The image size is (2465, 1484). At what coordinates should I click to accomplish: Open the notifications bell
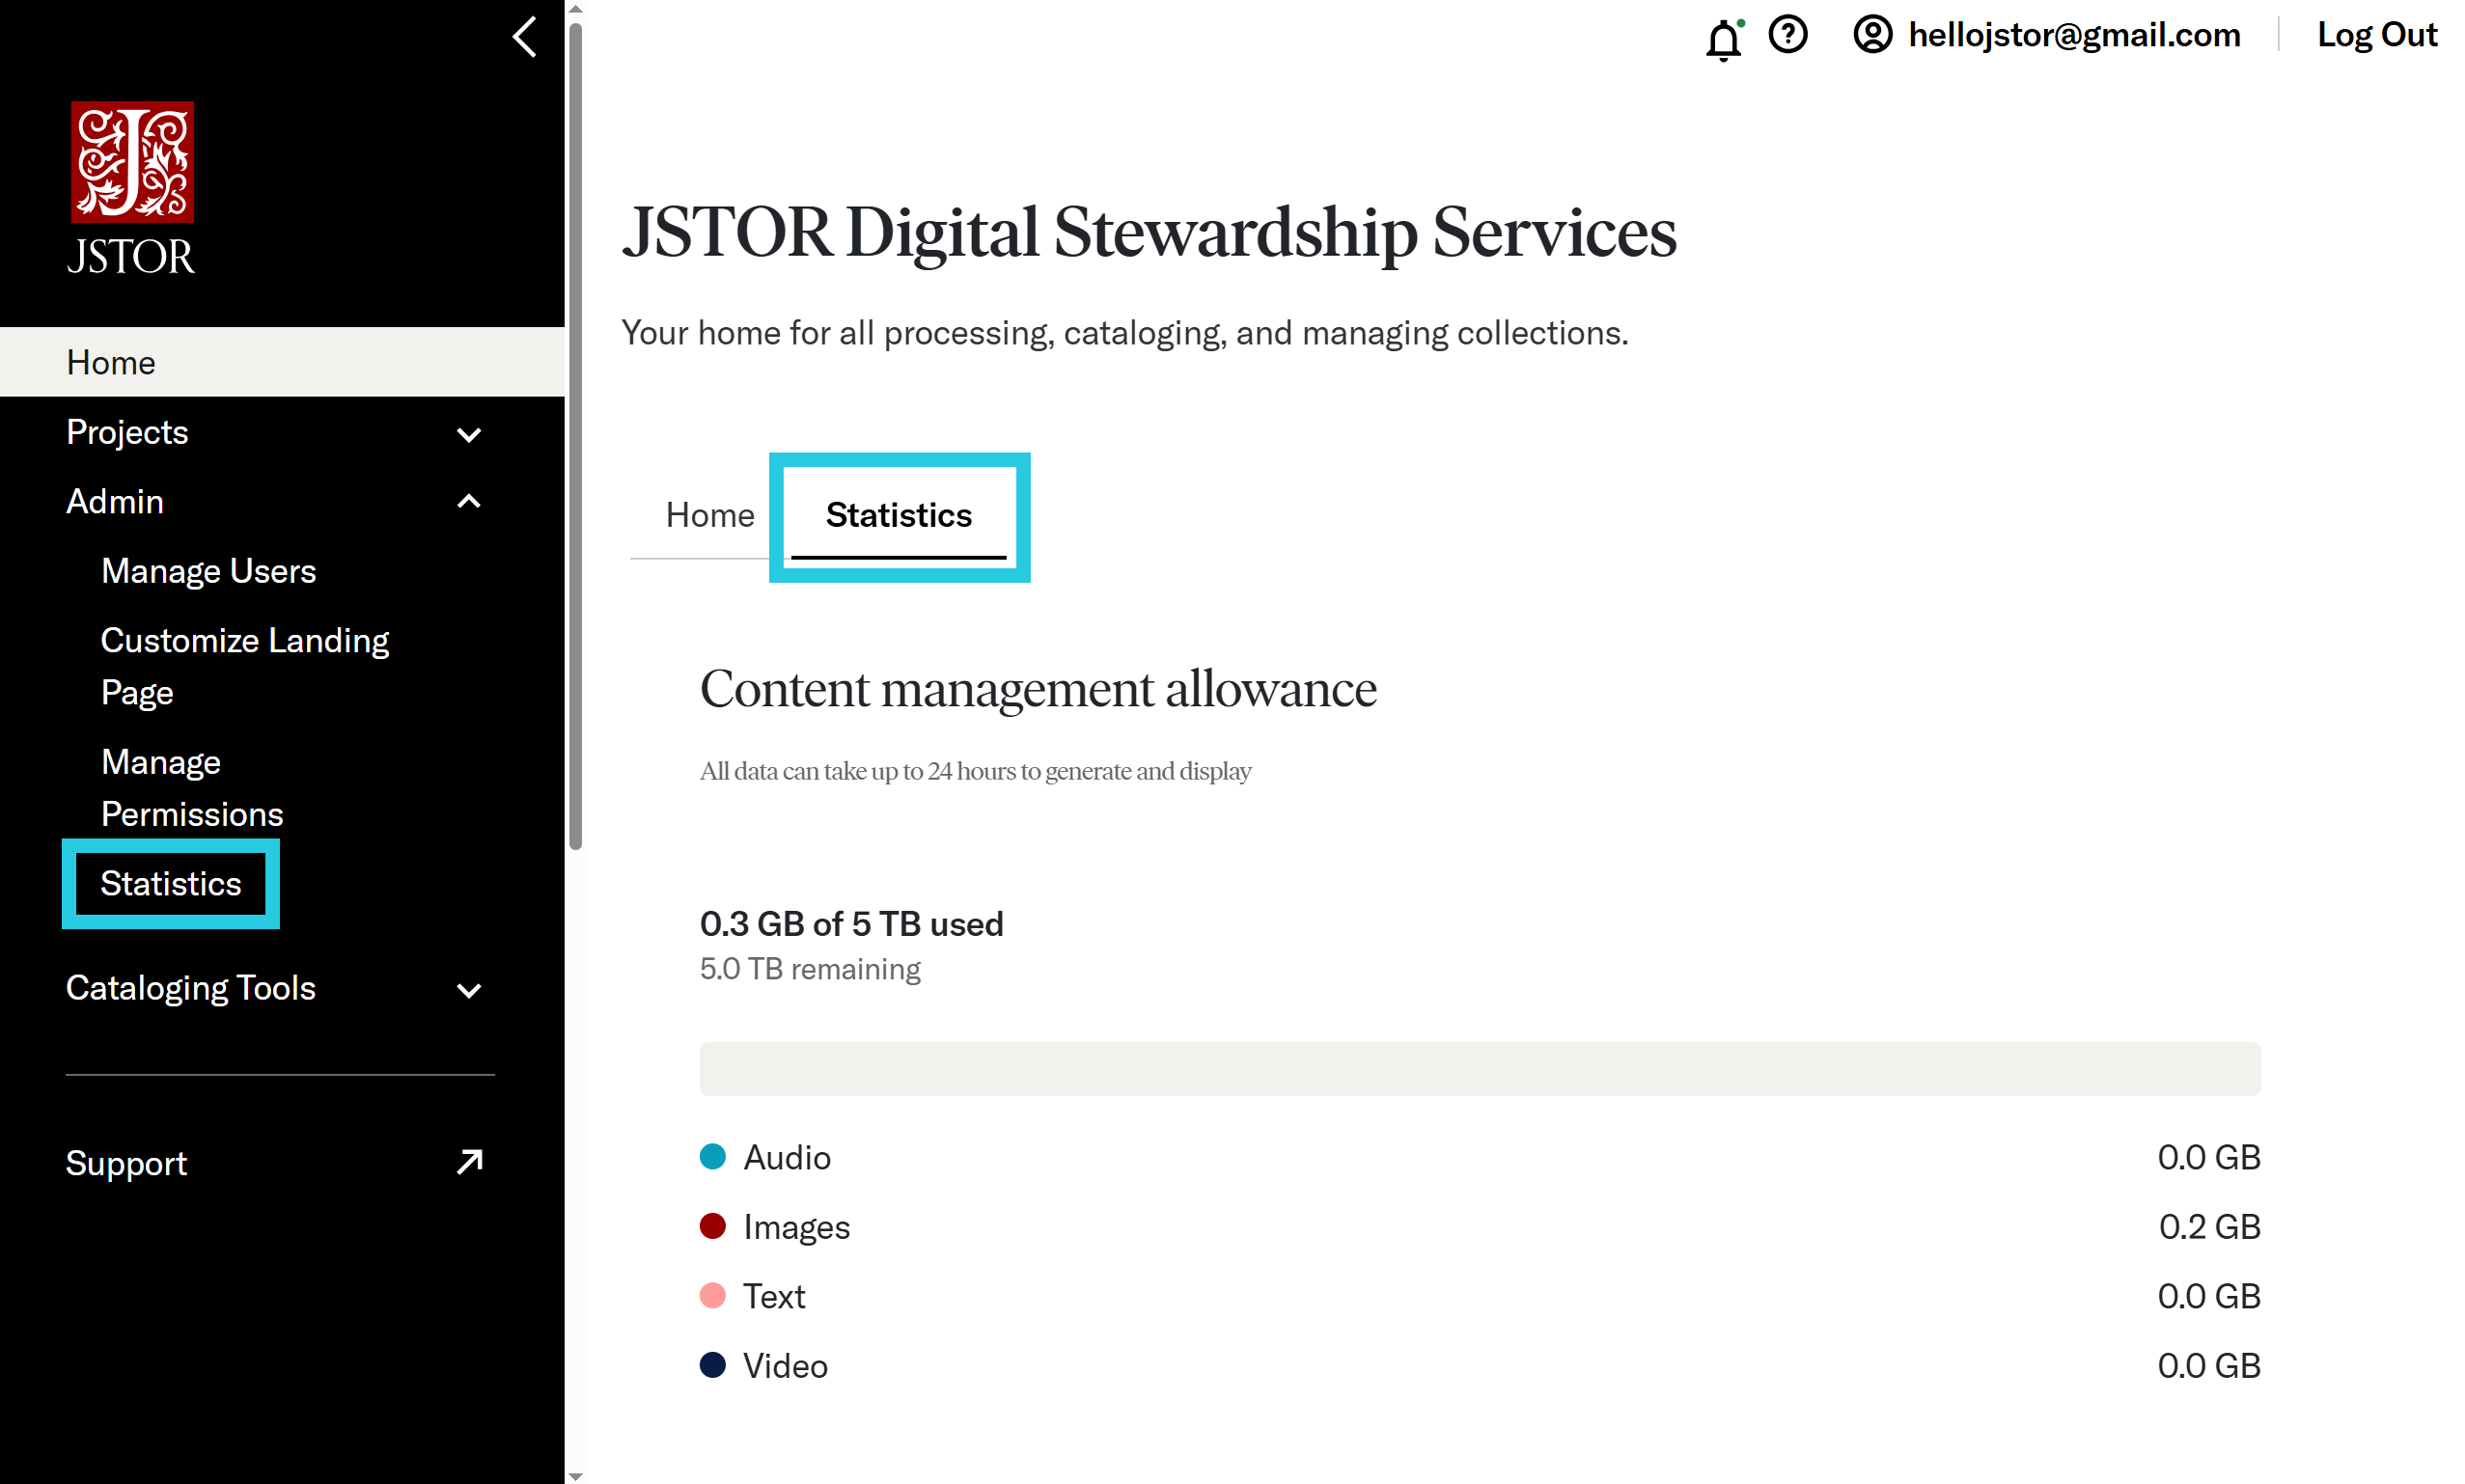[x=1724, y=39]
